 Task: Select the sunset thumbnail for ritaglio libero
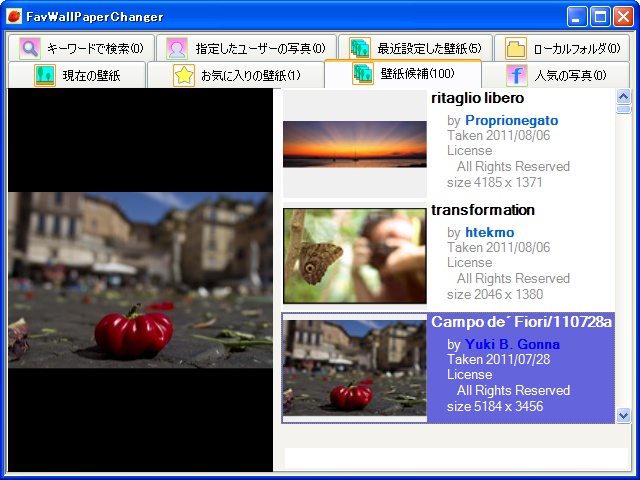[x=355, y=144]
